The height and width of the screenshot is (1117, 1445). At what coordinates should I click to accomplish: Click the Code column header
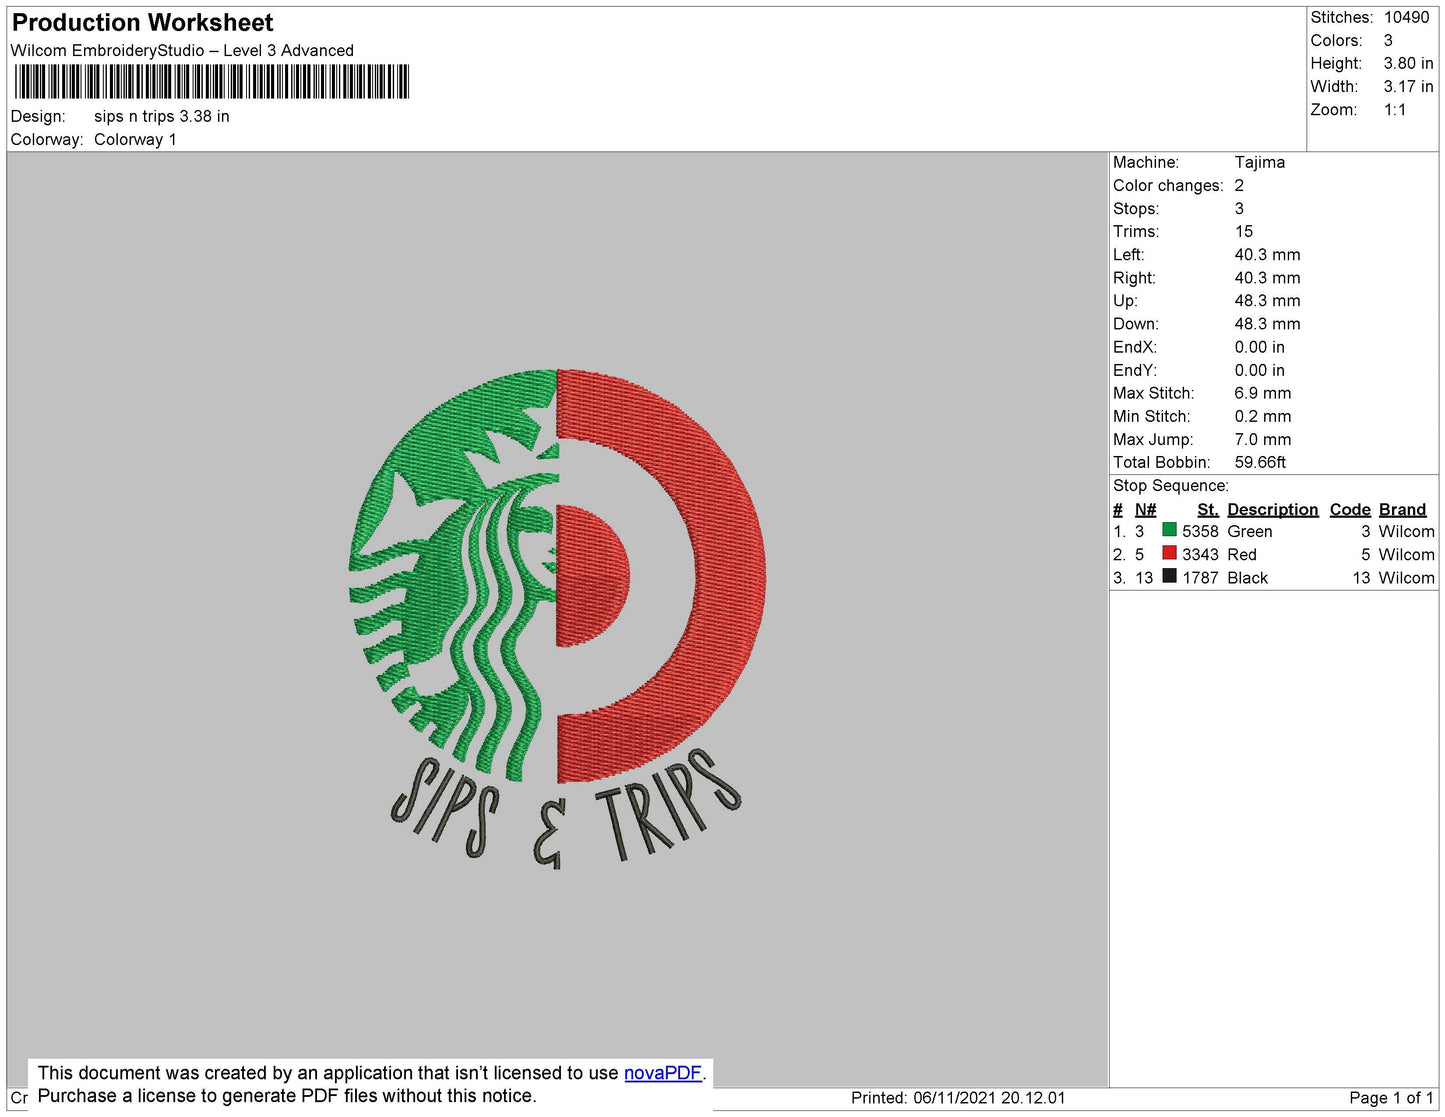1350,509
